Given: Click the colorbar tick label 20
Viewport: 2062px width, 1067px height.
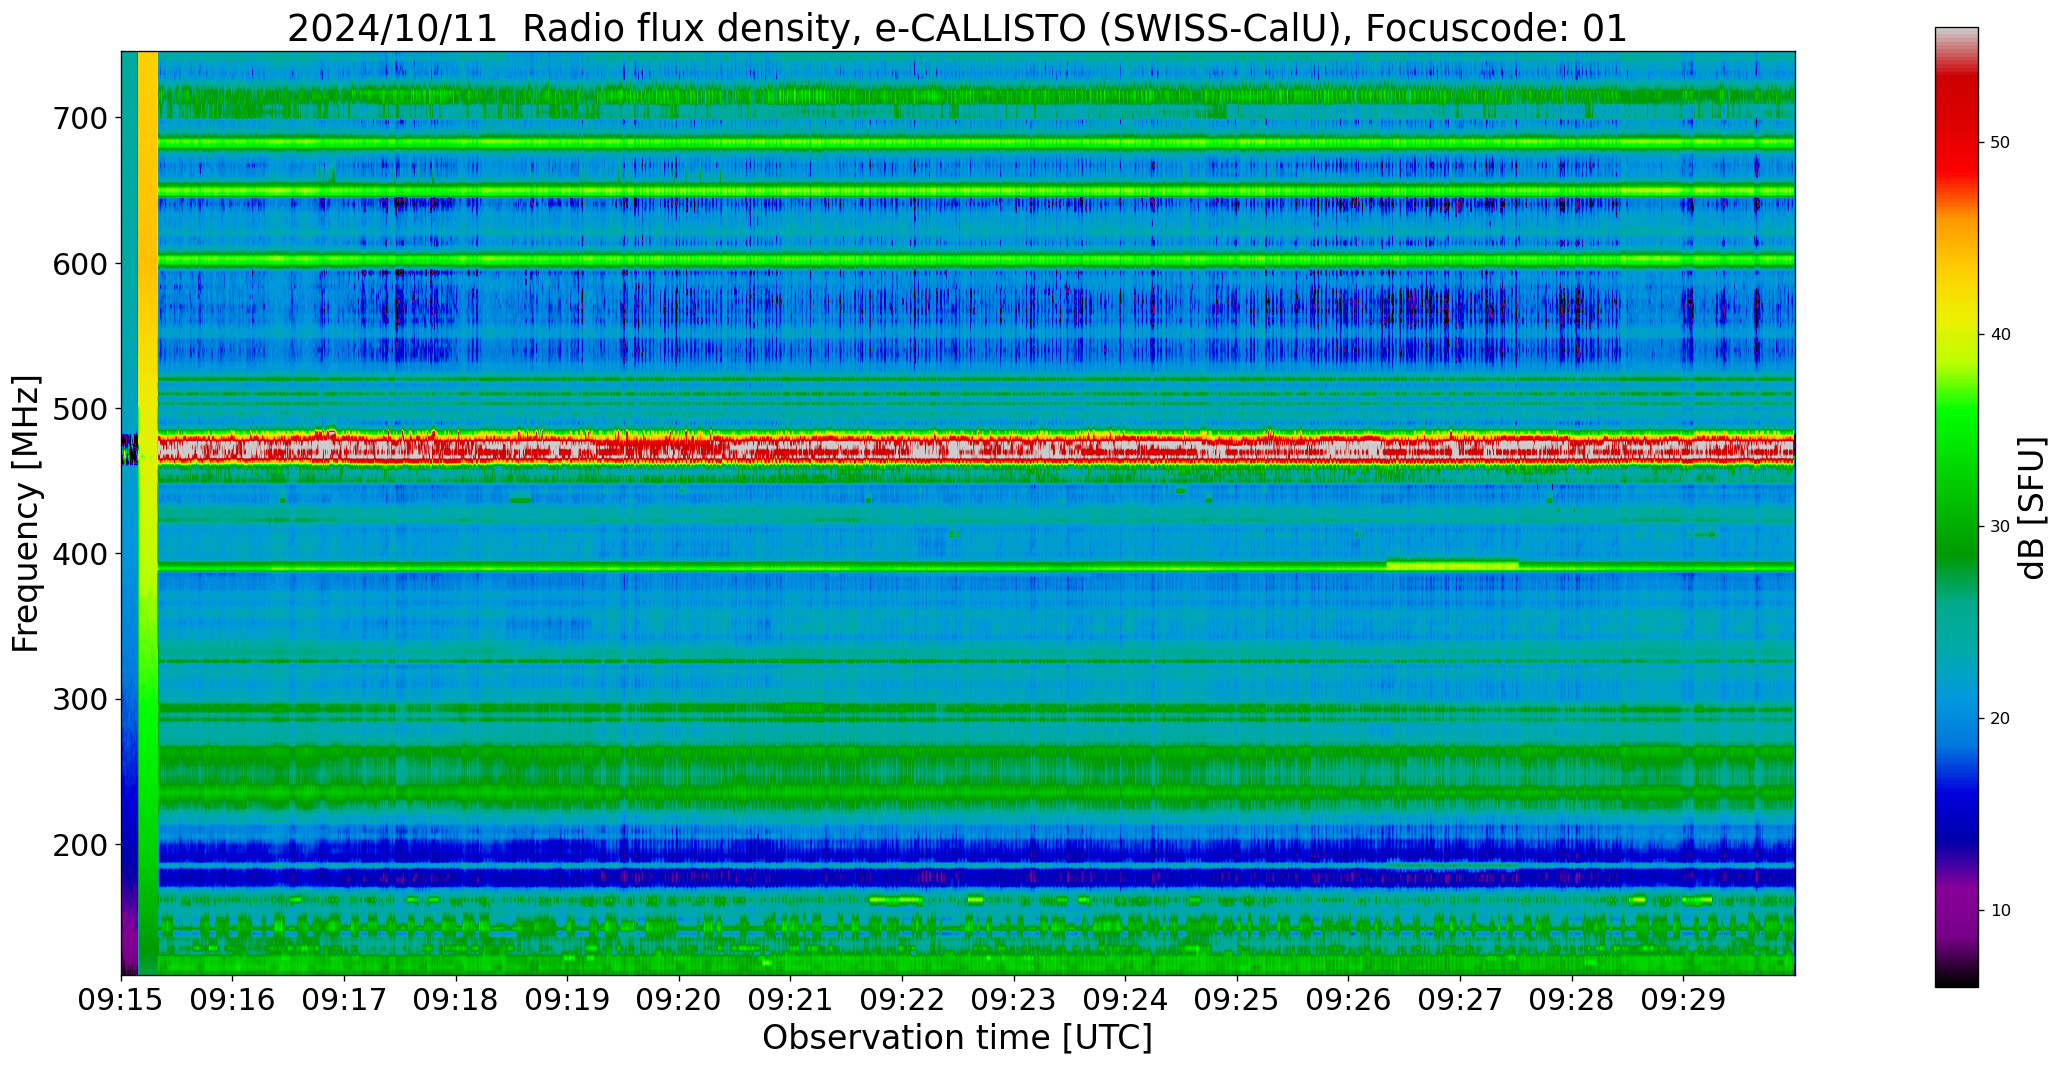Looking at the screenshot, I should click(x=2000, y=719).
